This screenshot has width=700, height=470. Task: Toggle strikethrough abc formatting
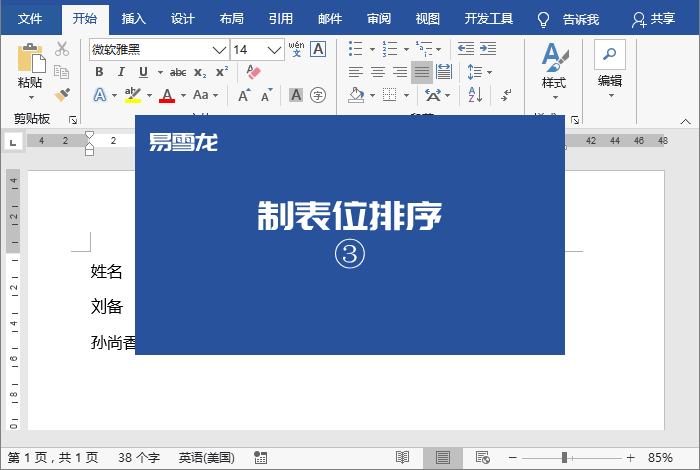(x=178, y=72)
